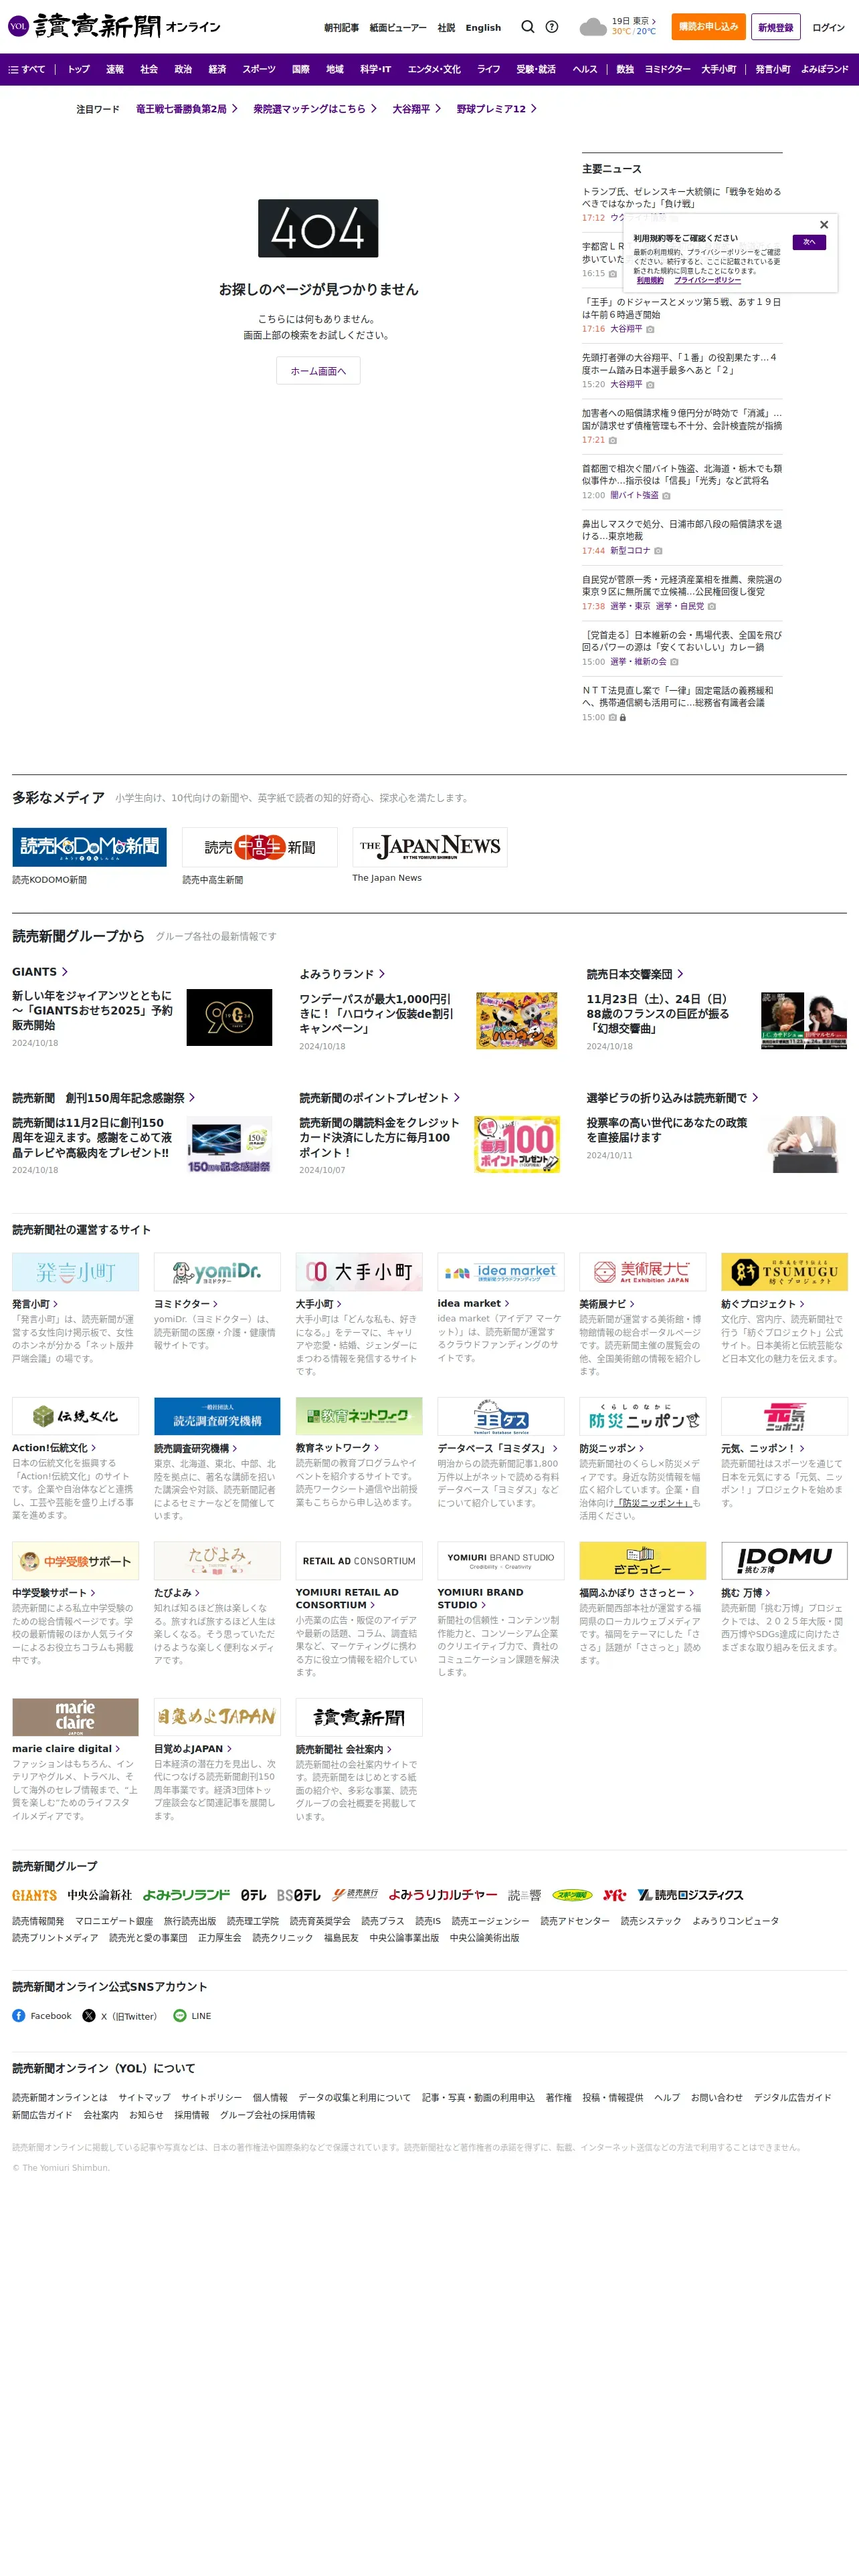Image resolution: width=859 pixels, height=2576 pixels.
Task: Expand the よみうりランド heading chevron
Action: (x=382, y=973)
